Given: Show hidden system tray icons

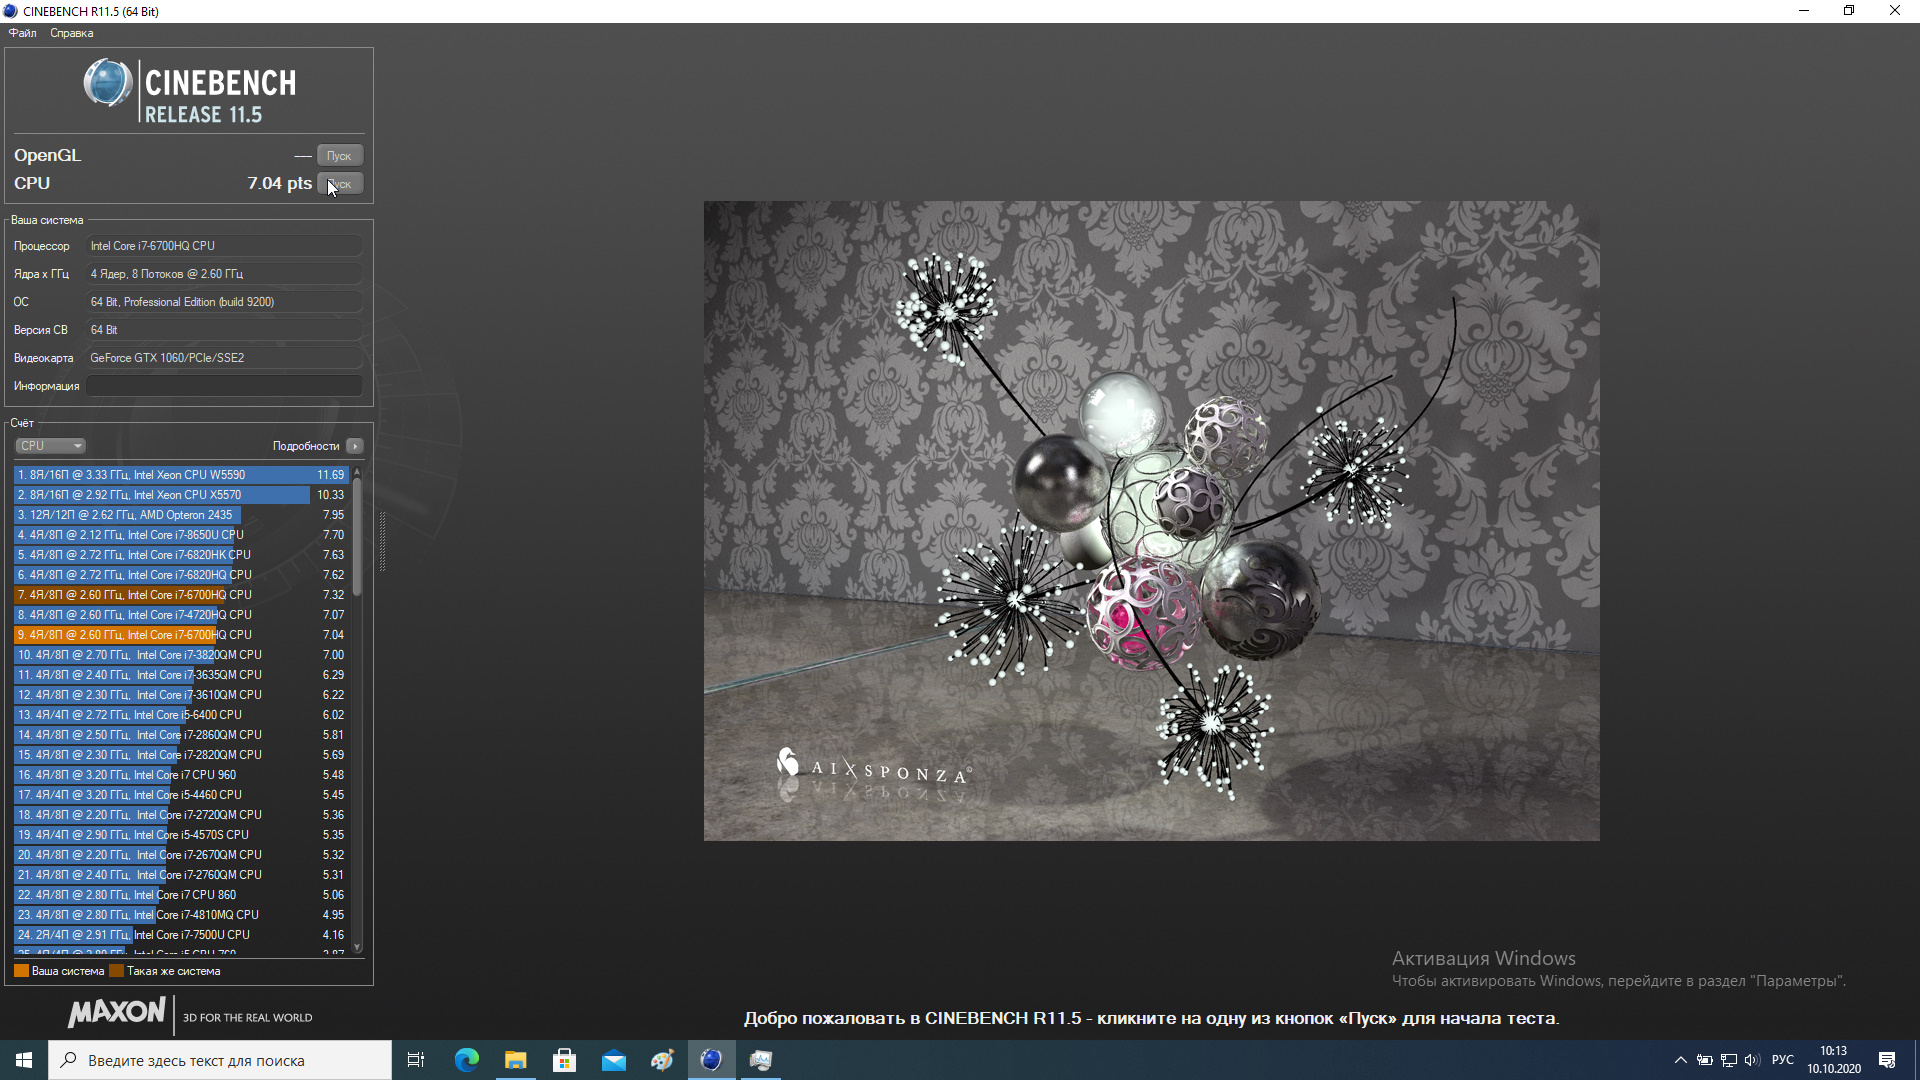Looking at the screenshot, I should 1681,1060.
